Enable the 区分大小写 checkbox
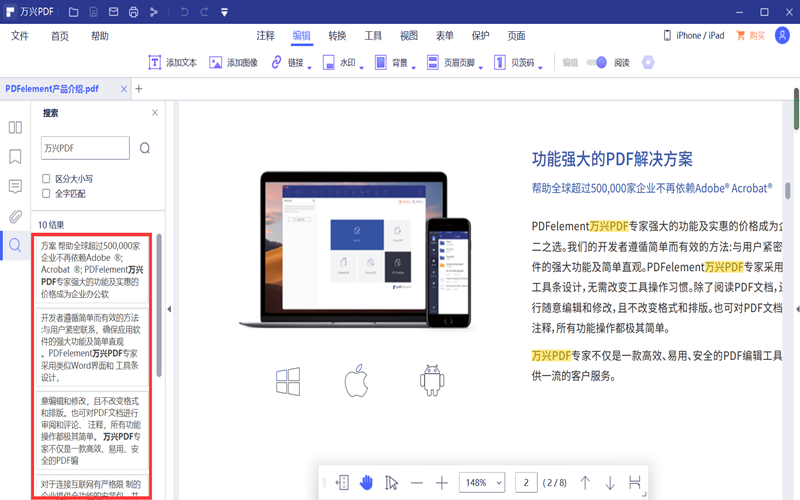The width and height of the screenshot is (800, 500). (x=46, y=179)
